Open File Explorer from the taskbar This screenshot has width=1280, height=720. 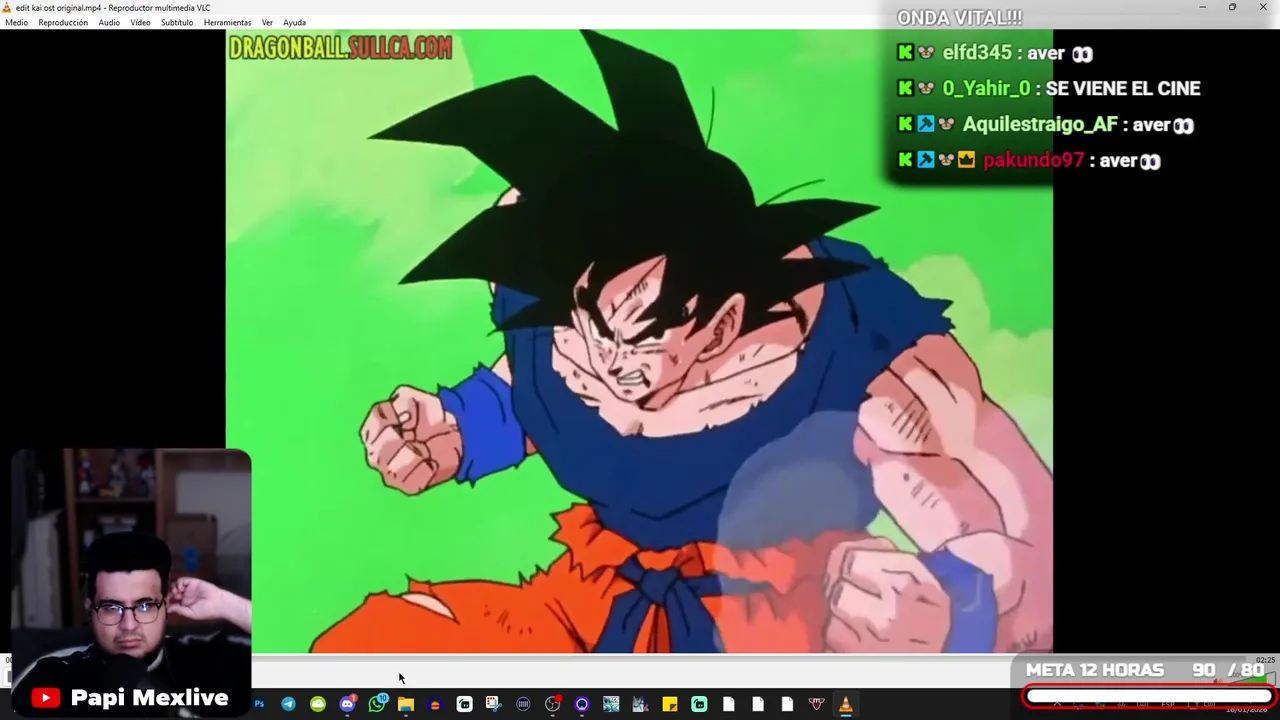406,704
